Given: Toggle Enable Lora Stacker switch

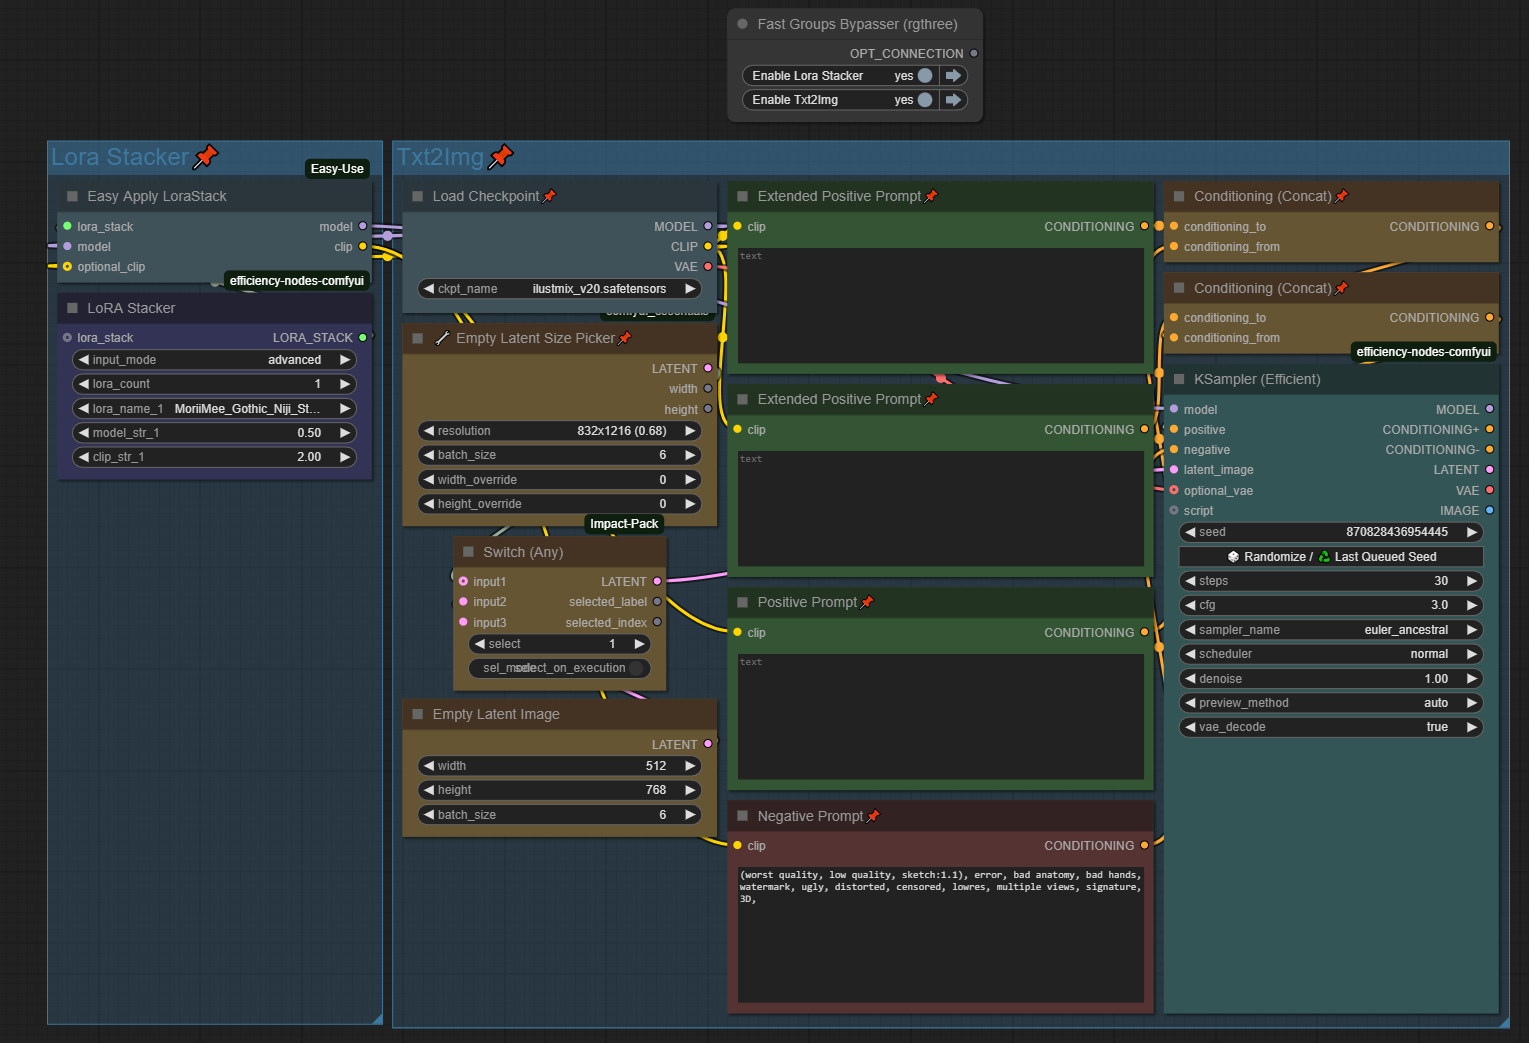Looking at the screenshot, I should pyautogui.click(x=925, y=76).
